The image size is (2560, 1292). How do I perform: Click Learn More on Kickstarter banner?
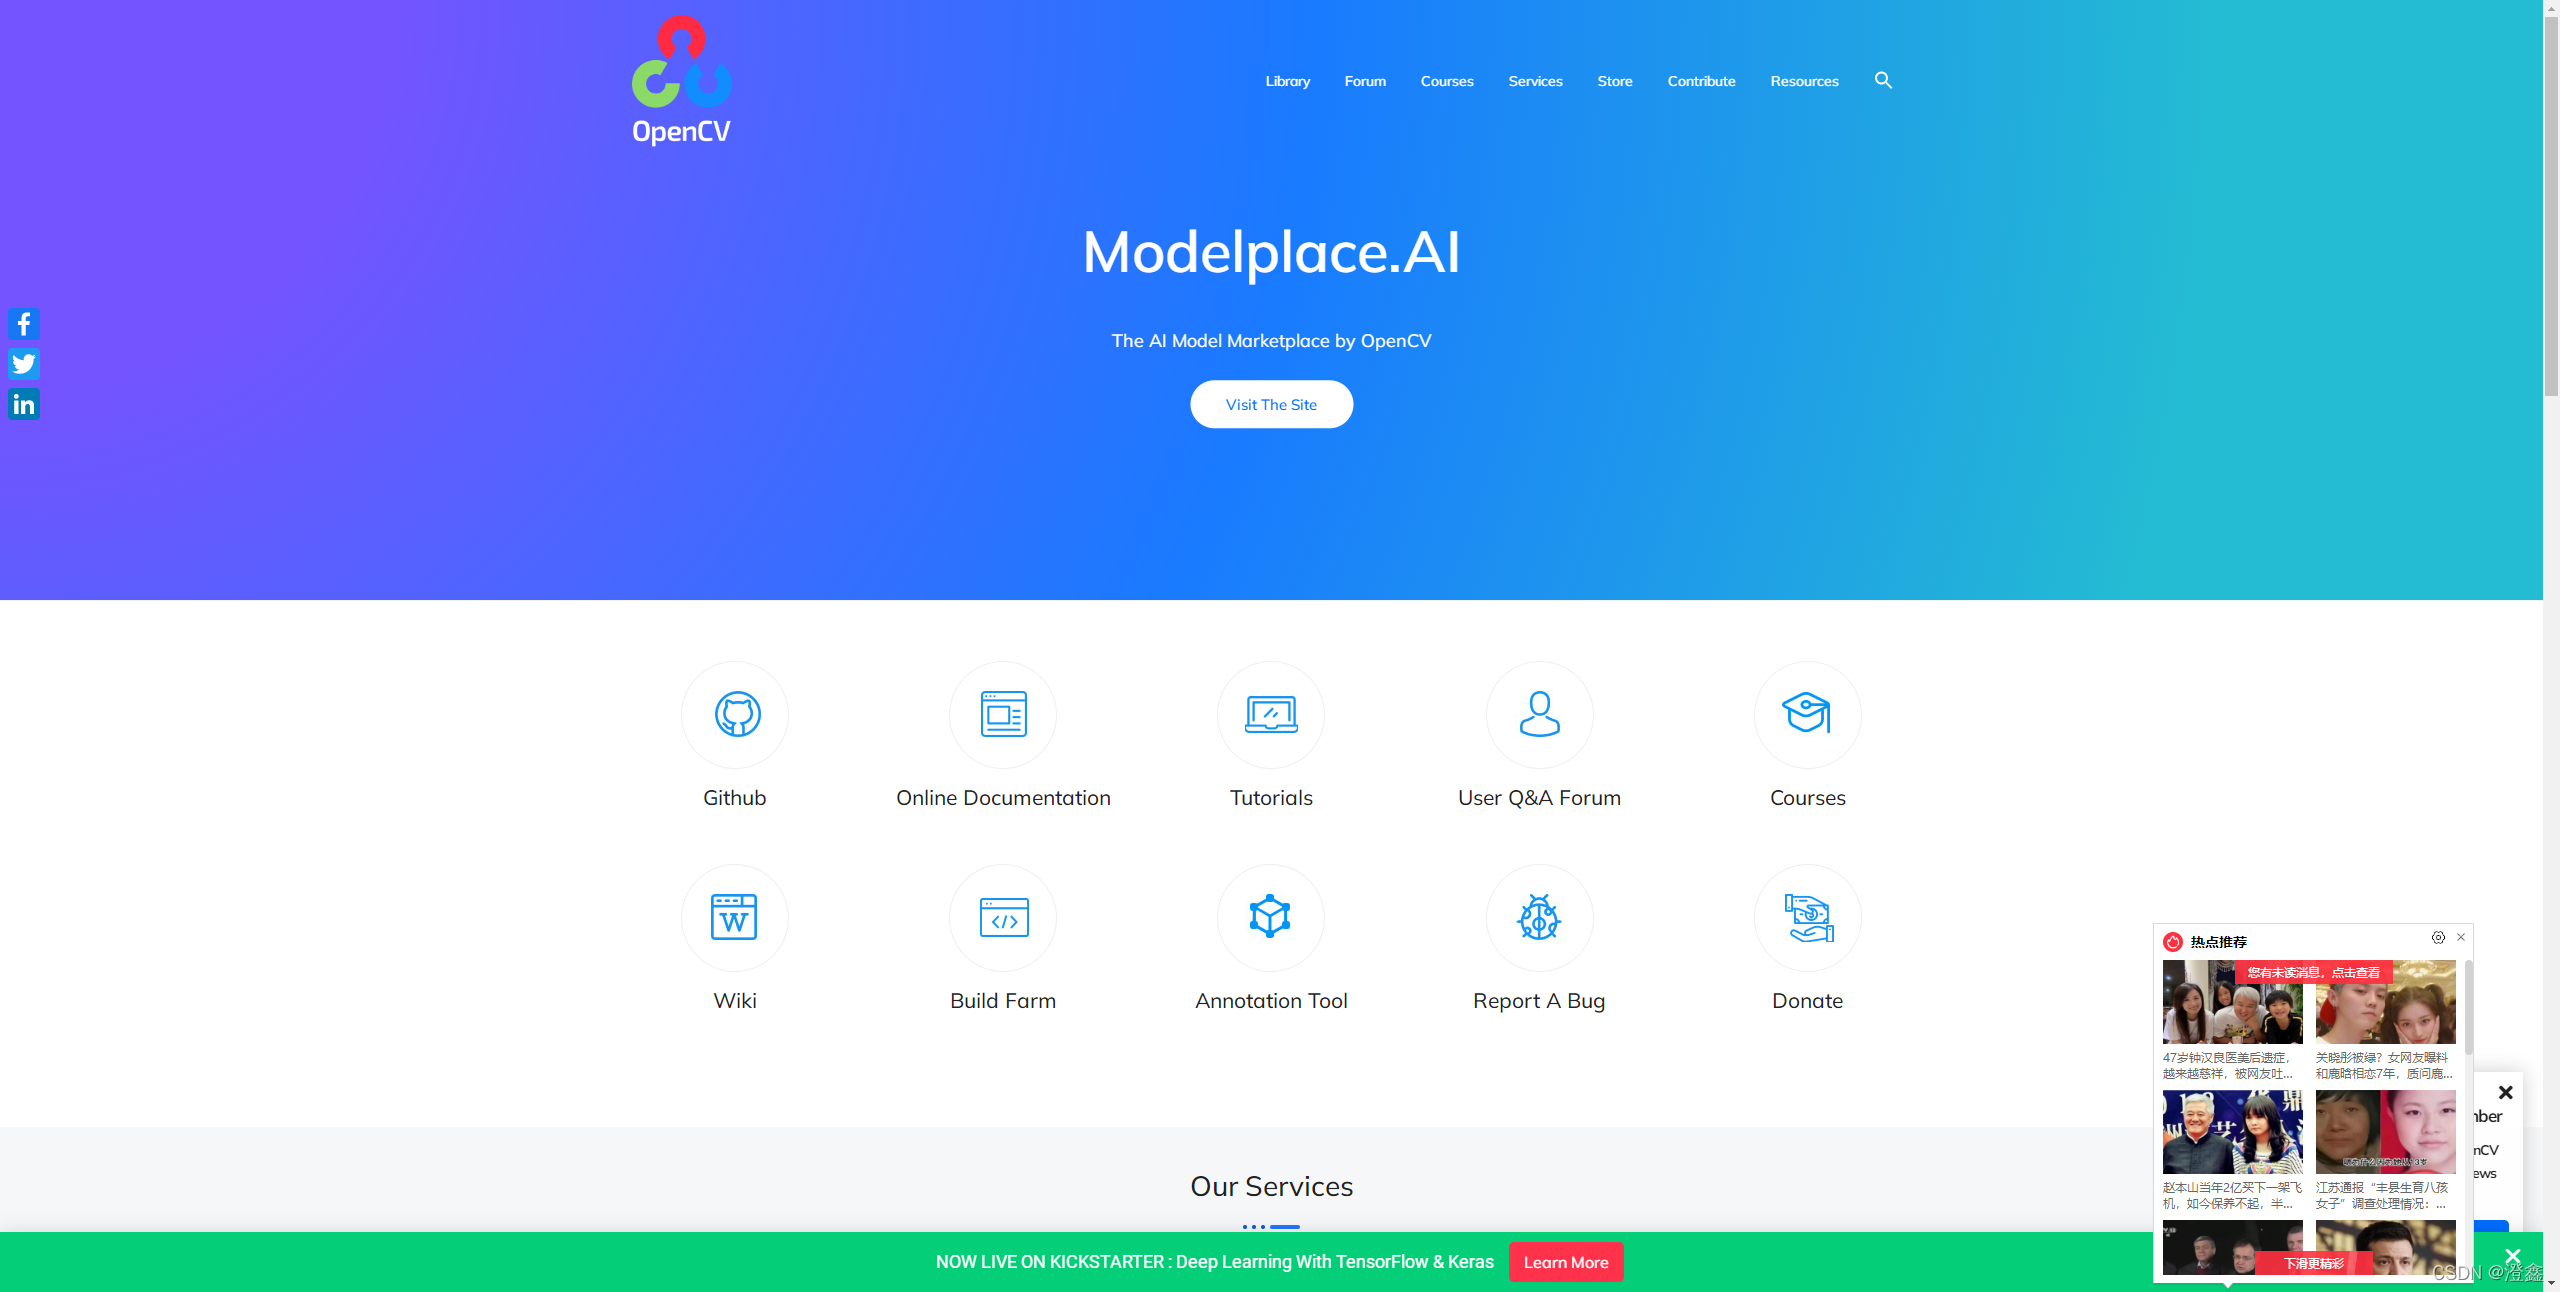point(1565,1261)
